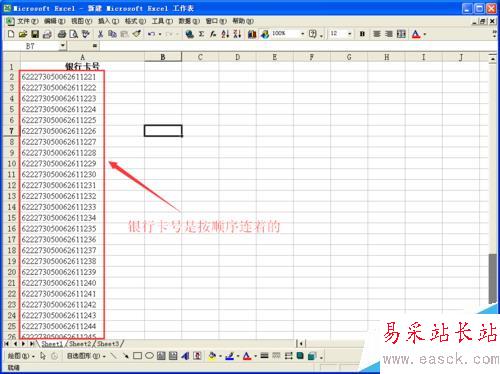Viewport: 500px width, 374px height.
Task: Create a new workbook with the New icon
Action: pos(11,34)
